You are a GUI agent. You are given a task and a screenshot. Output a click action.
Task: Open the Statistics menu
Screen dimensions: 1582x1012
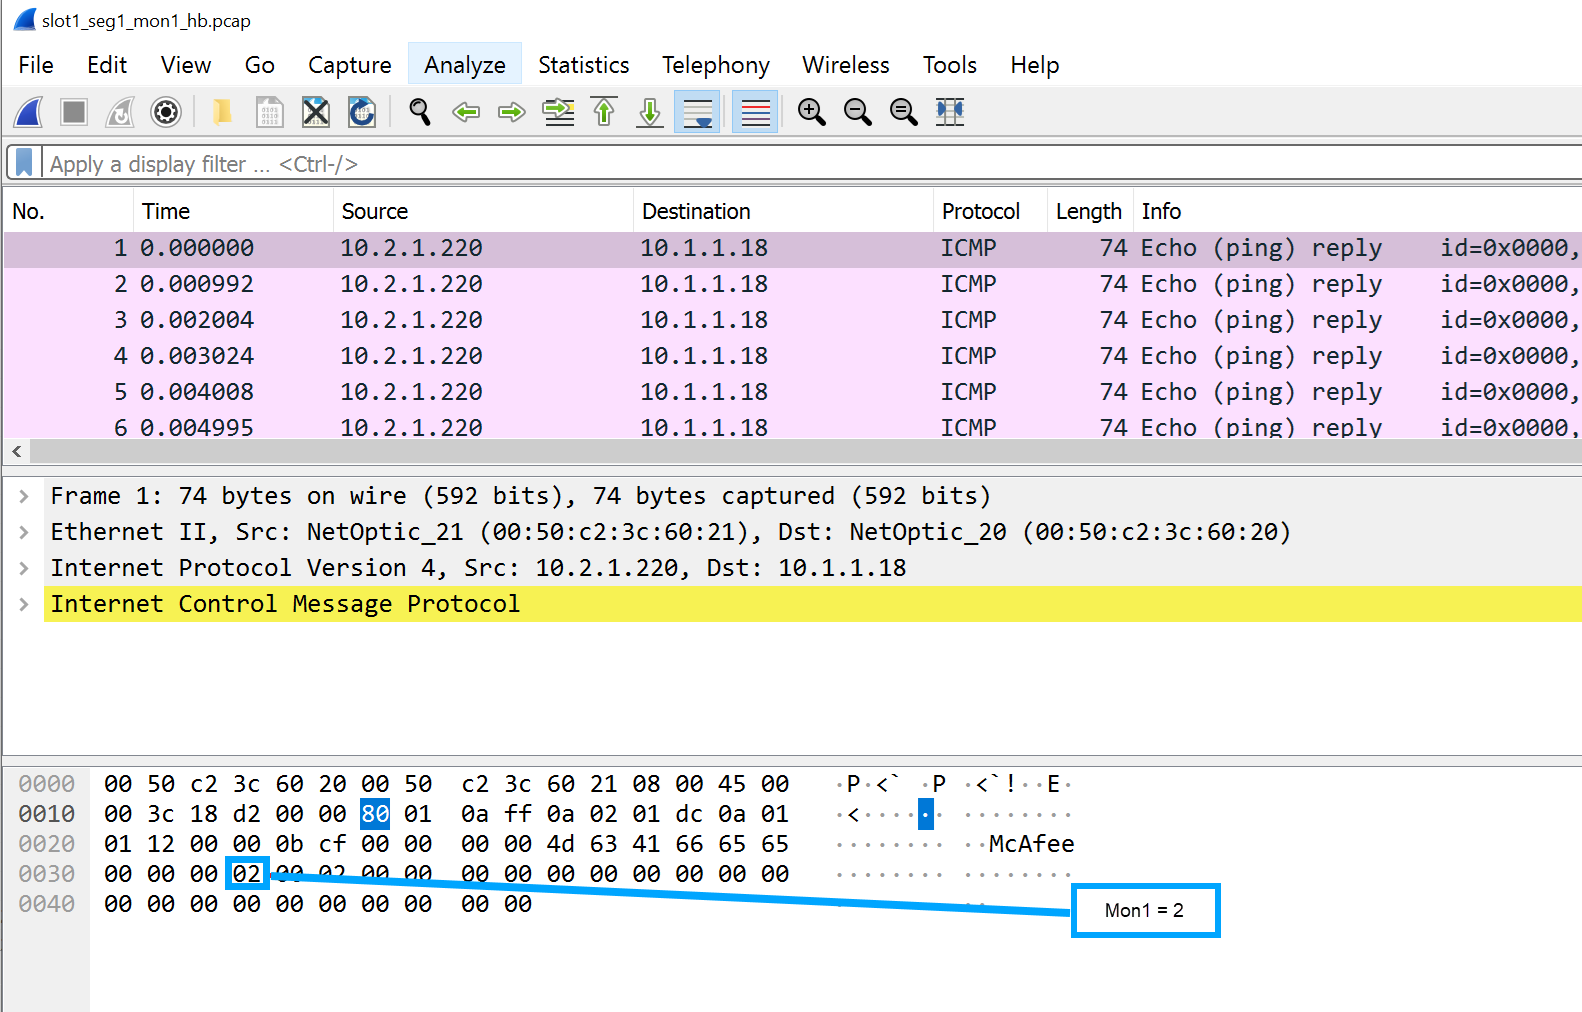point(584,65)
